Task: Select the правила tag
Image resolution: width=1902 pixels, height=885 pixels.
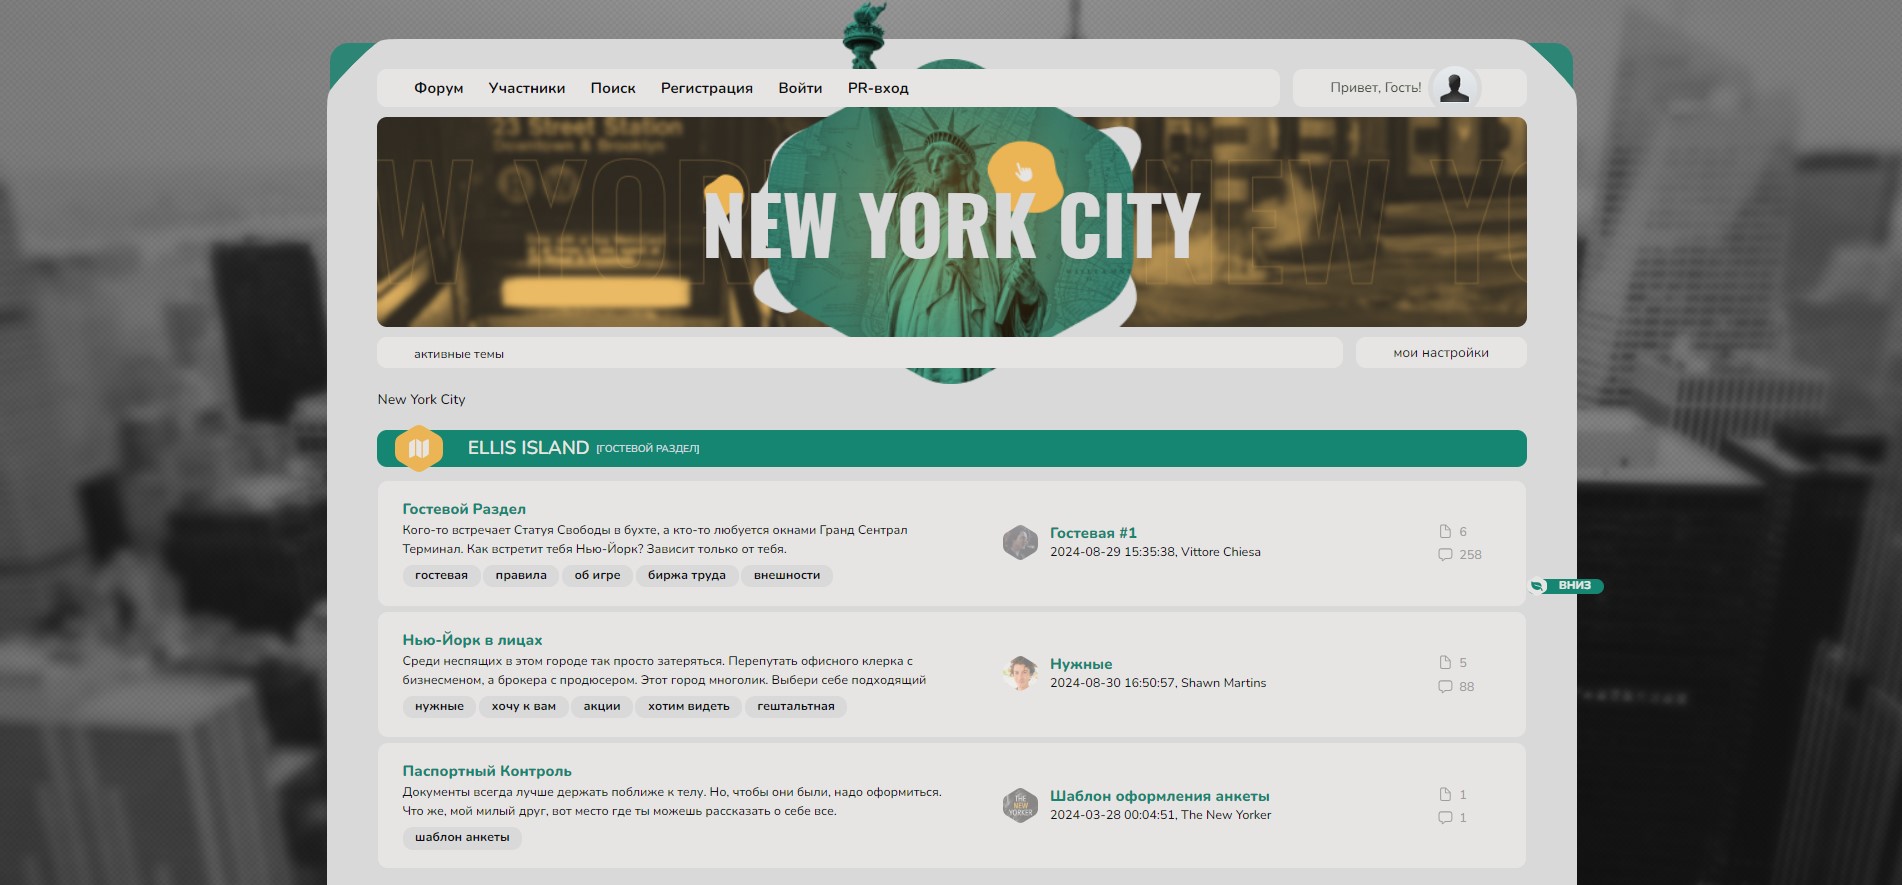Action: coord(521,575)
